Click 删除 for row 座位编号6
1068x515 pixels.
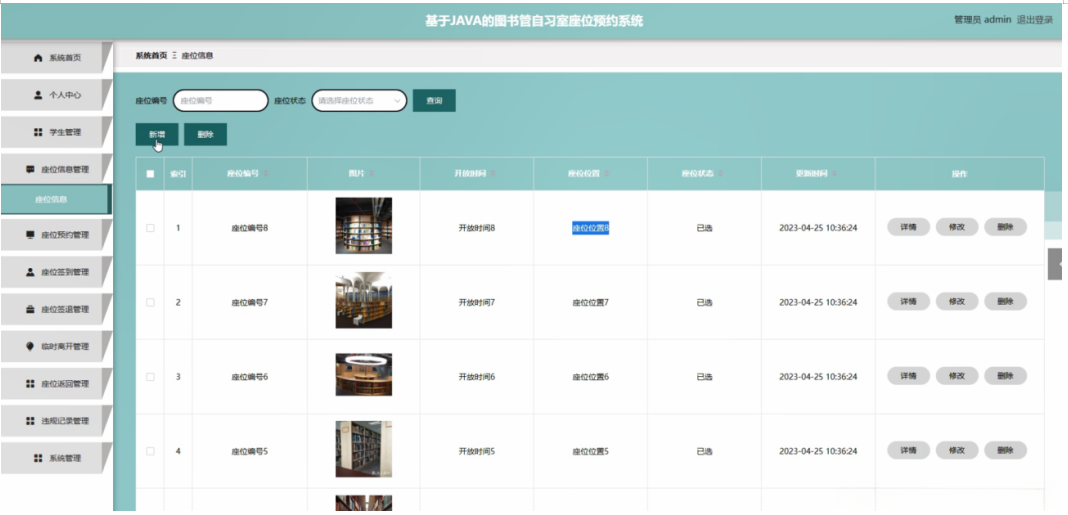click(1005, 376)
